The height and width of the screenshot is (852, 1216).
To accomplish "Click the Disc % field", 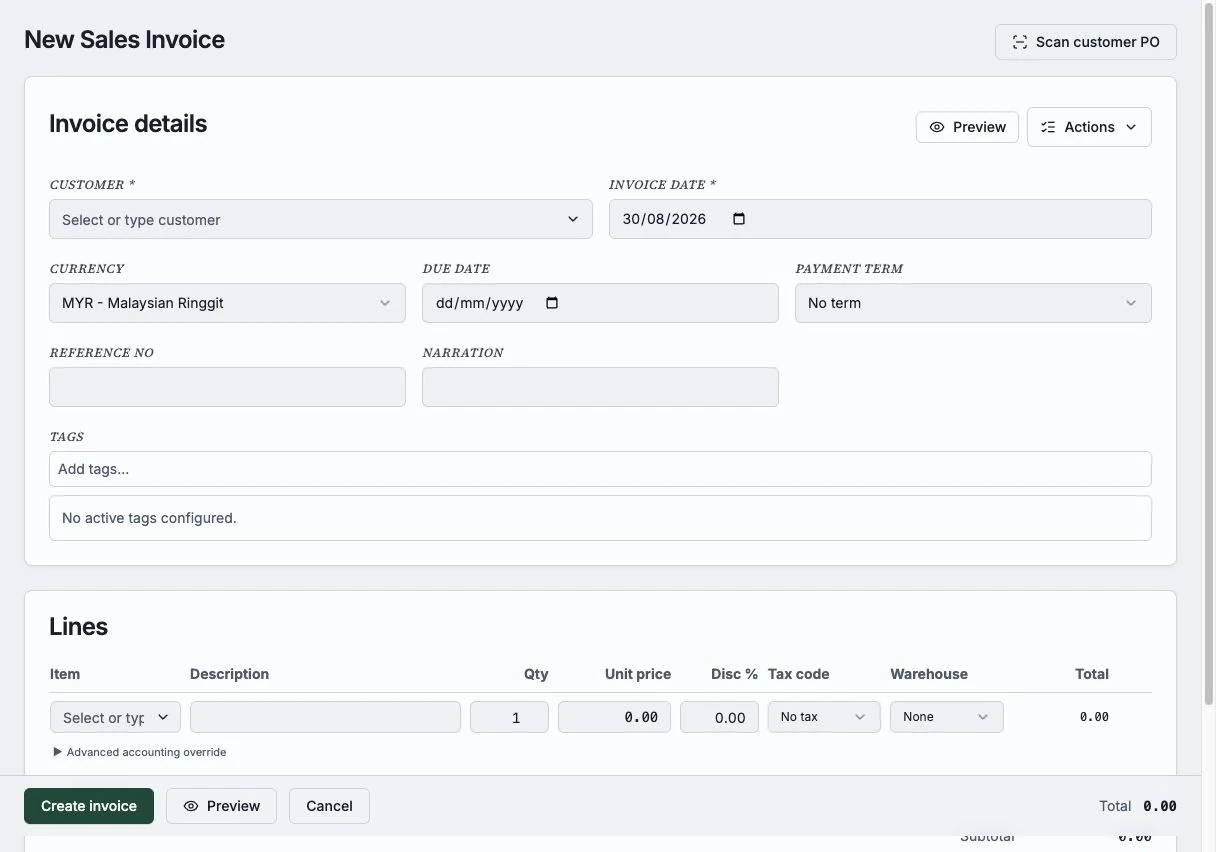I will tap(719, 717).
